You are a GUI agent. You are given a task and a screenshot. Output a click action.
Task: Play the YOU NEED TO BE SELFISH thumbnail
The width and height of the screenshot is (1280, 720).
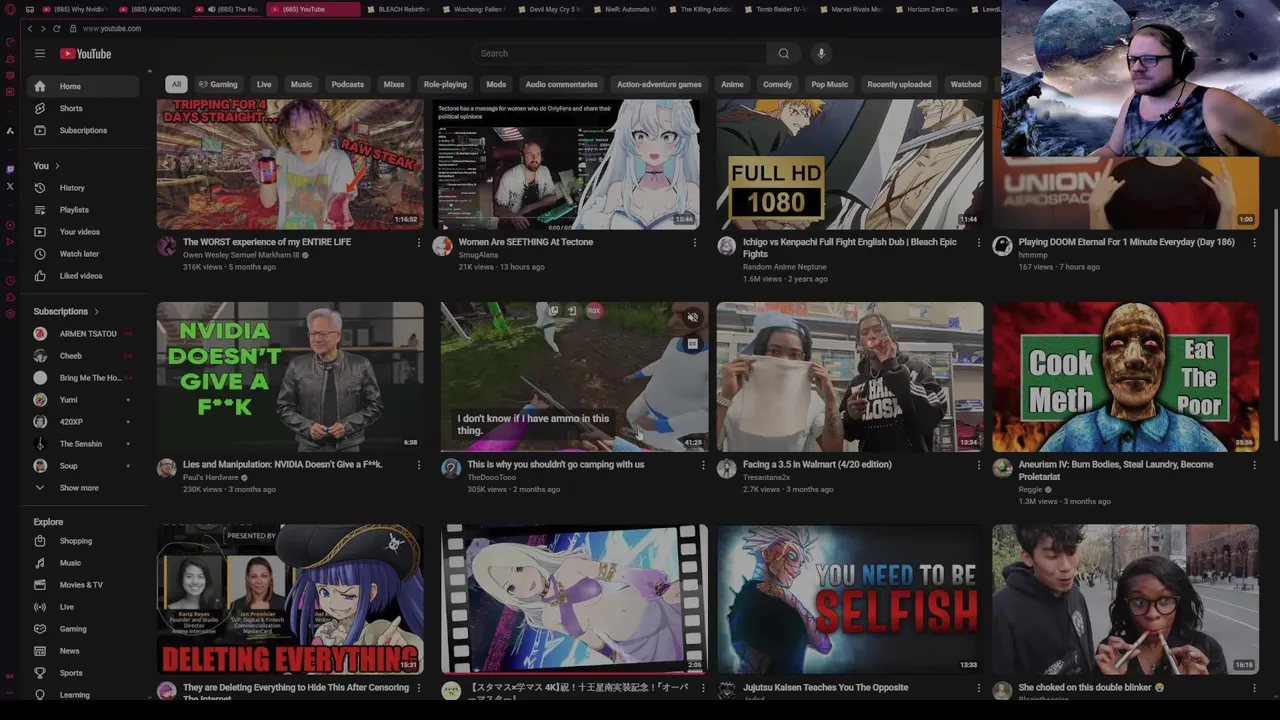[x=850, y=599]
